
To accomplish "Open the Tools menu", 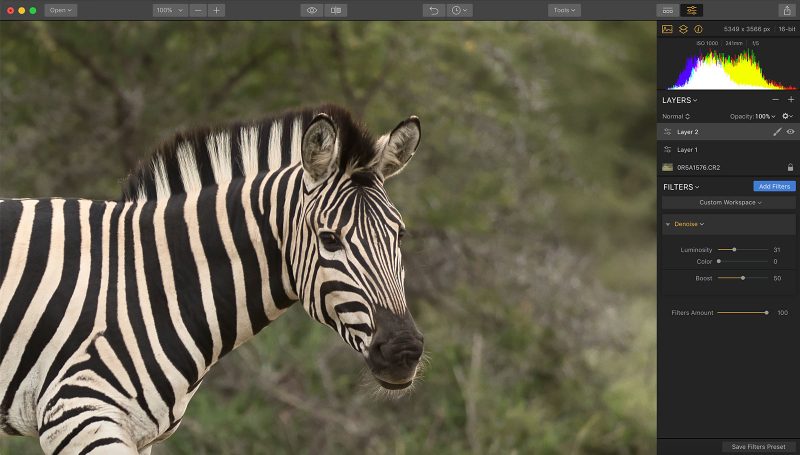I will (564, 10).
